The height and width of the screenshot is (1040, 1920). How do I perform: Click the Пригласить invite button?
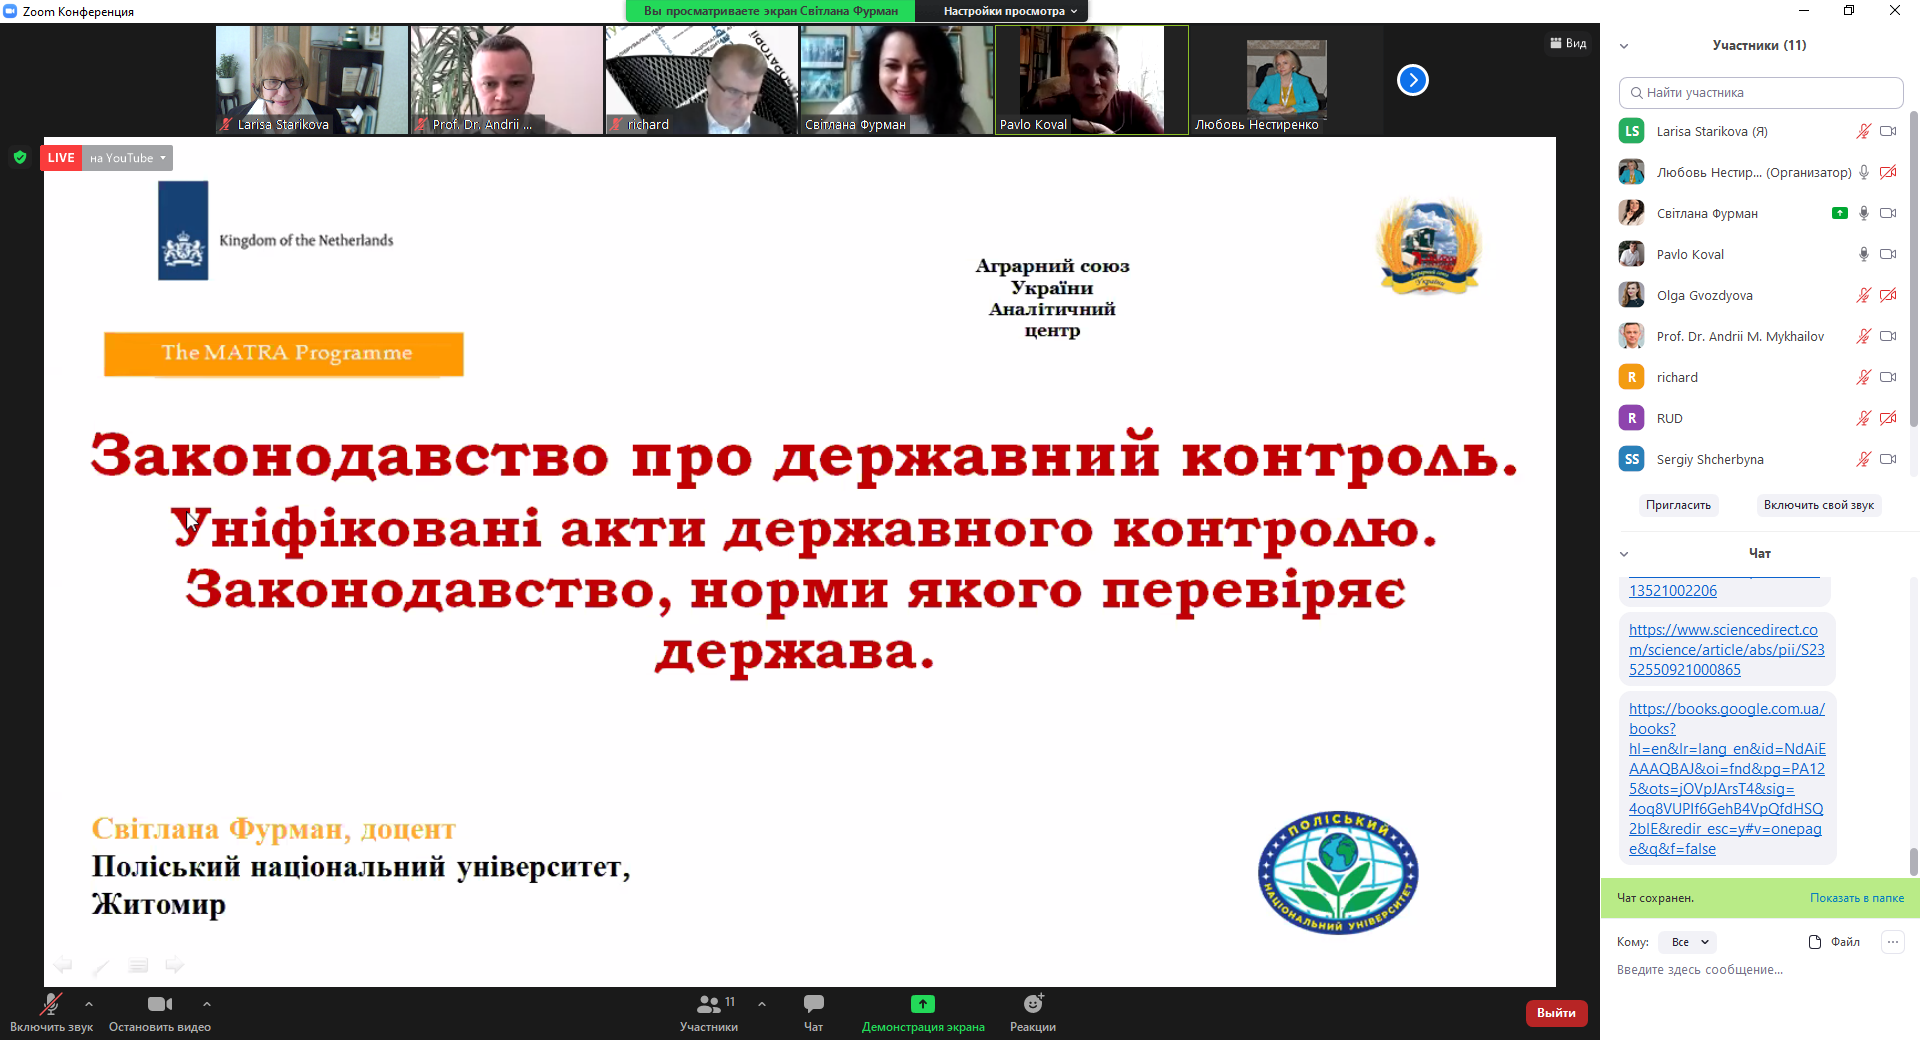(x=1678, y=505)
